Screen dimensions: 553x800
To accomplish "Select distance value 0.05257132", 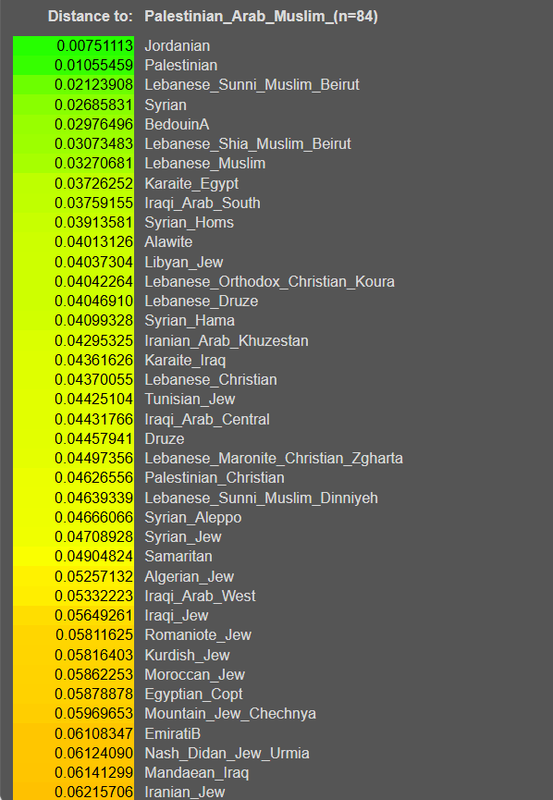I will point(94,577).
